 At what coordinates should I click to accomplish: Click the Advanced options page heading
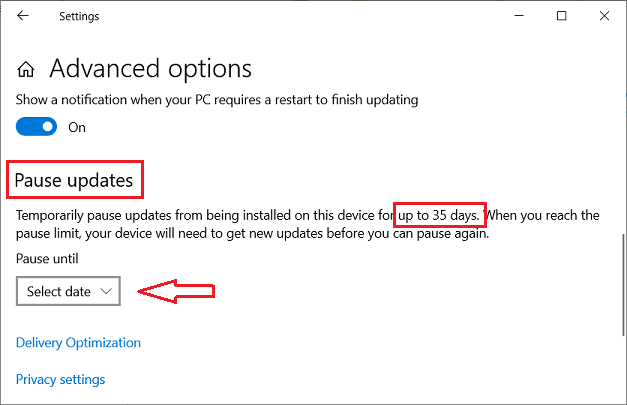pyautogui.click(x=150, y=69)
